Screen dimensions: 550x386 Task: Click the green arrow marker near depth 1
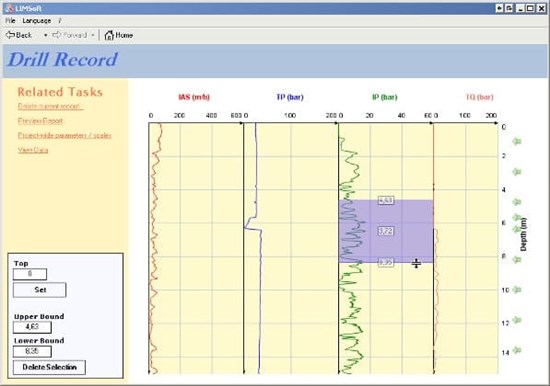(x=517, y=141)
